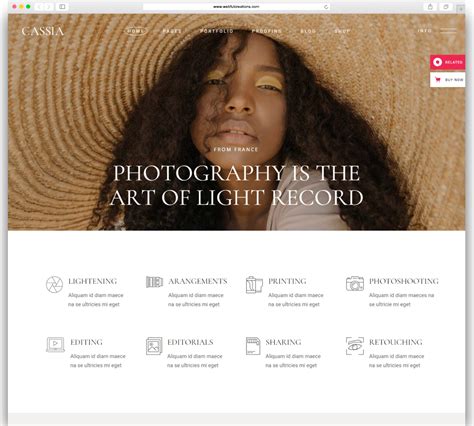Screen dimensions: 474x426
Task: Click the Buy Now button
Action: 447,80
